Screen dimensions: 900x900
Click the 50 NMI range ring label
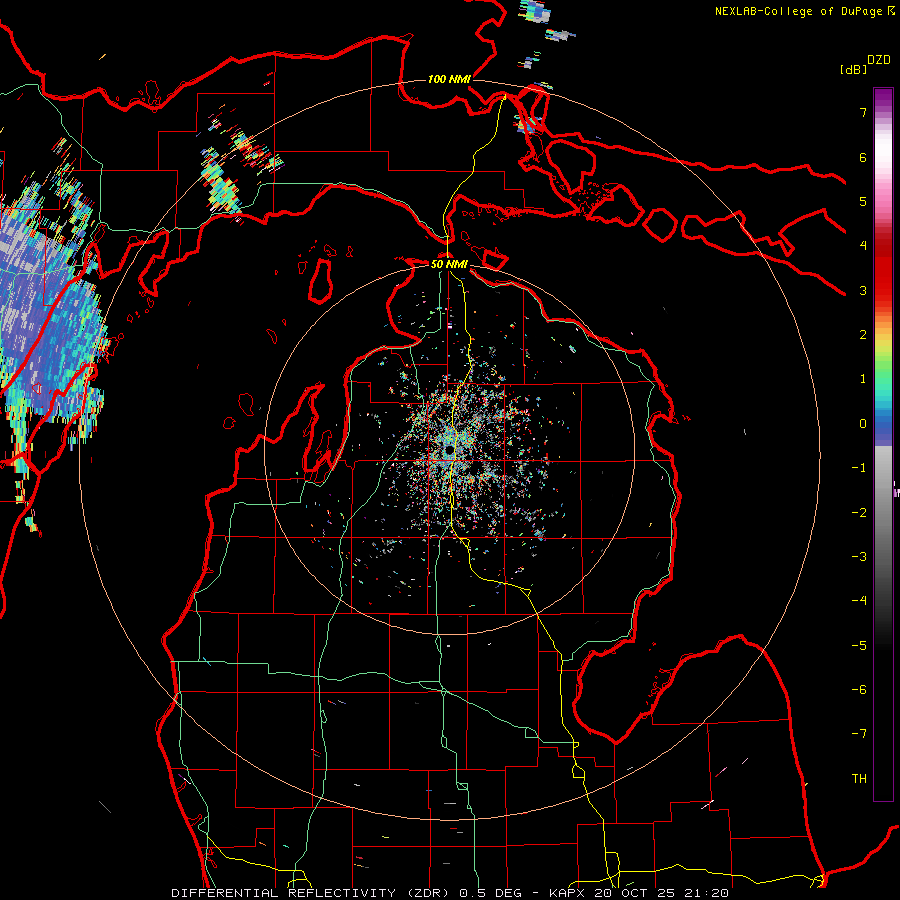(449, 264)
